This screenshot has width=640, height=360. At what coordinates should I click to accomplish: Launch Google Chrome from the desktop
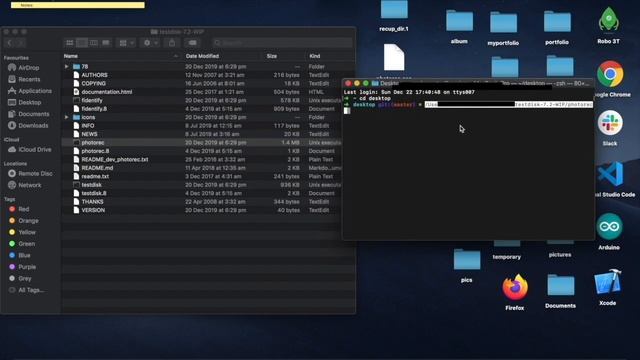pos(610,74)
